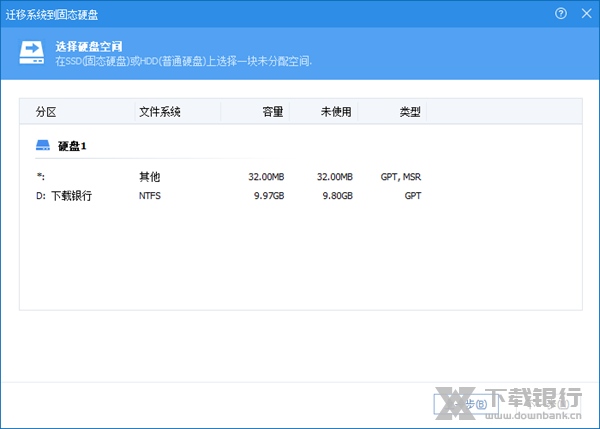This screenshot has height=429, width=600.
Task: Sort by the 分区 column header
Action: coord(47,111)
